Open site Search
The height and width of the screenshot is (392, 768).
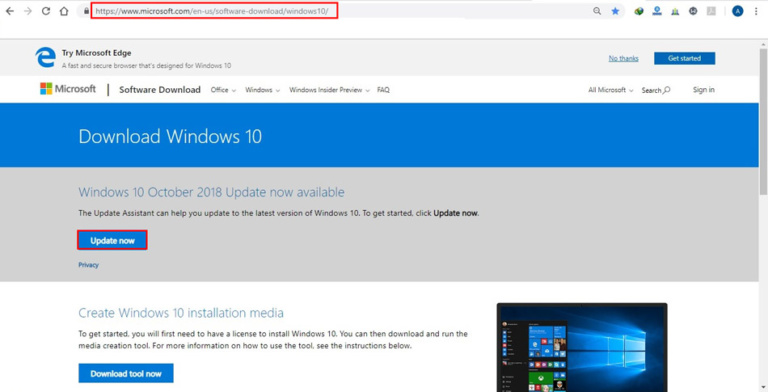click(656, 90)
